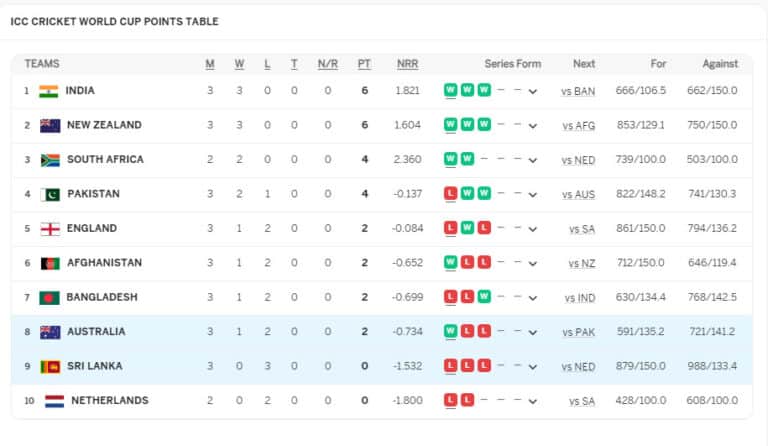Open Netherlands series form dropdown

(x=533, y=401)
